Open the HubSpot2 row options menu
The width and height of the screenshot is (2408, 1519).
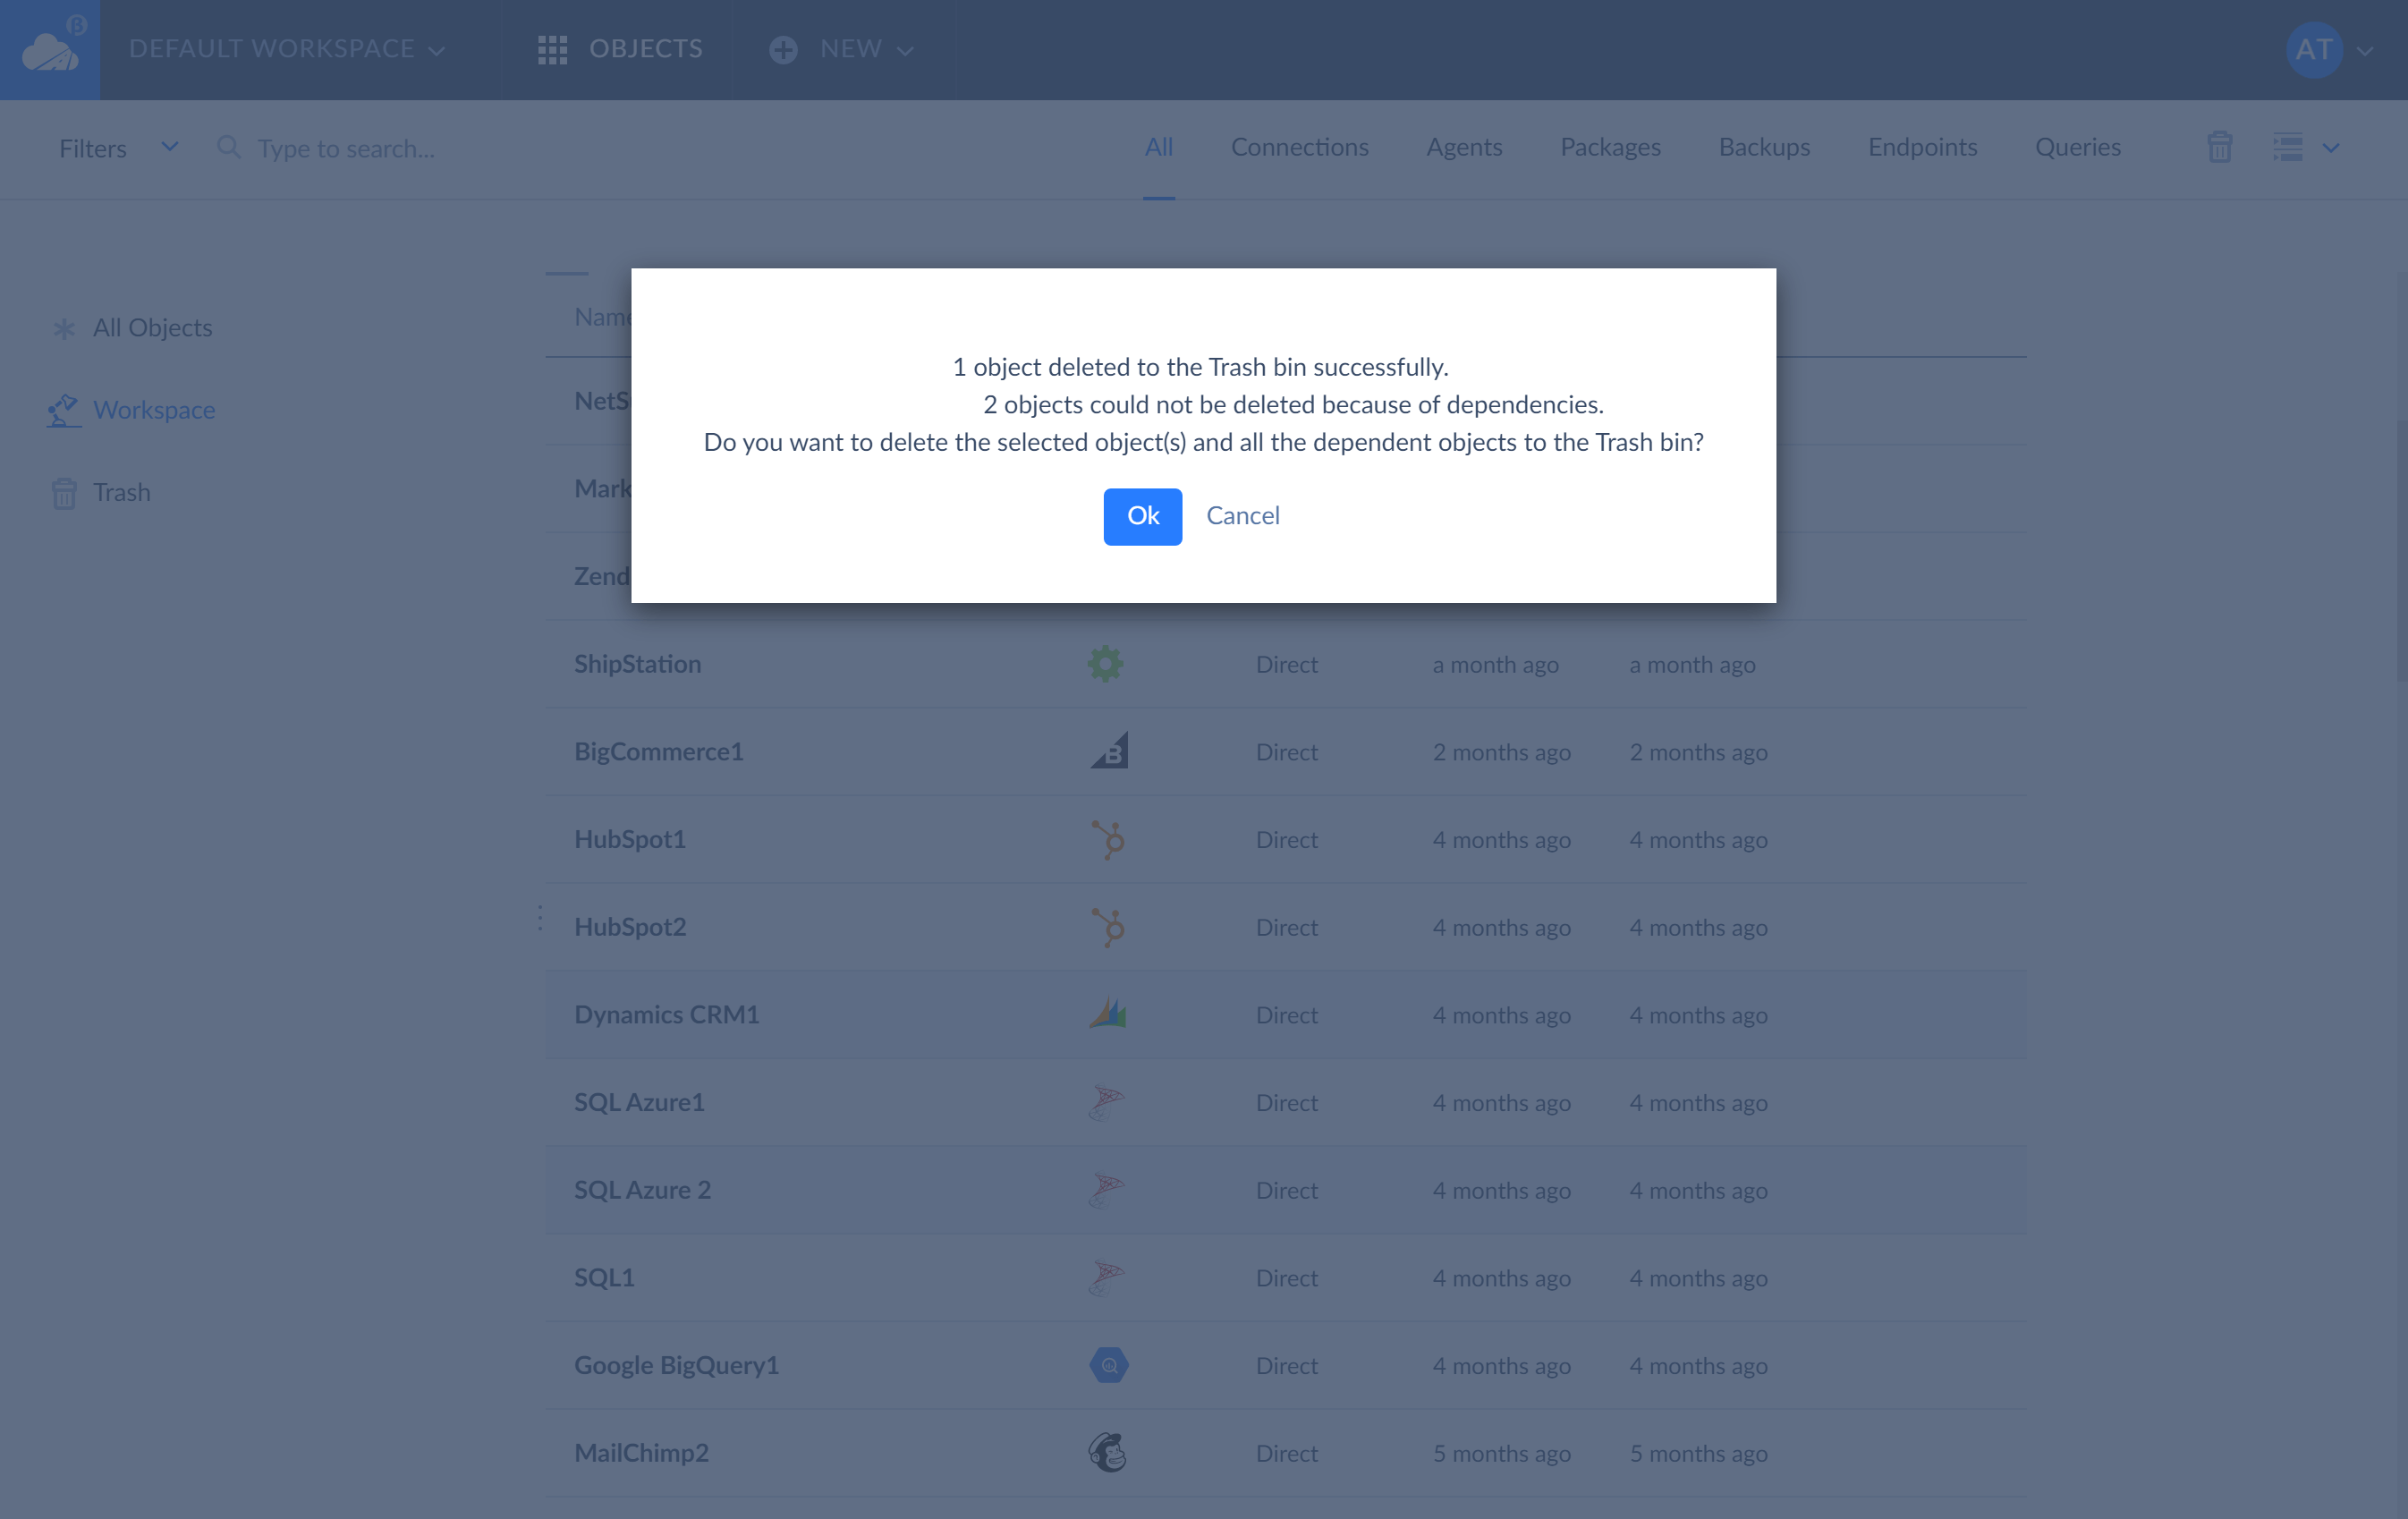(540, 918)
